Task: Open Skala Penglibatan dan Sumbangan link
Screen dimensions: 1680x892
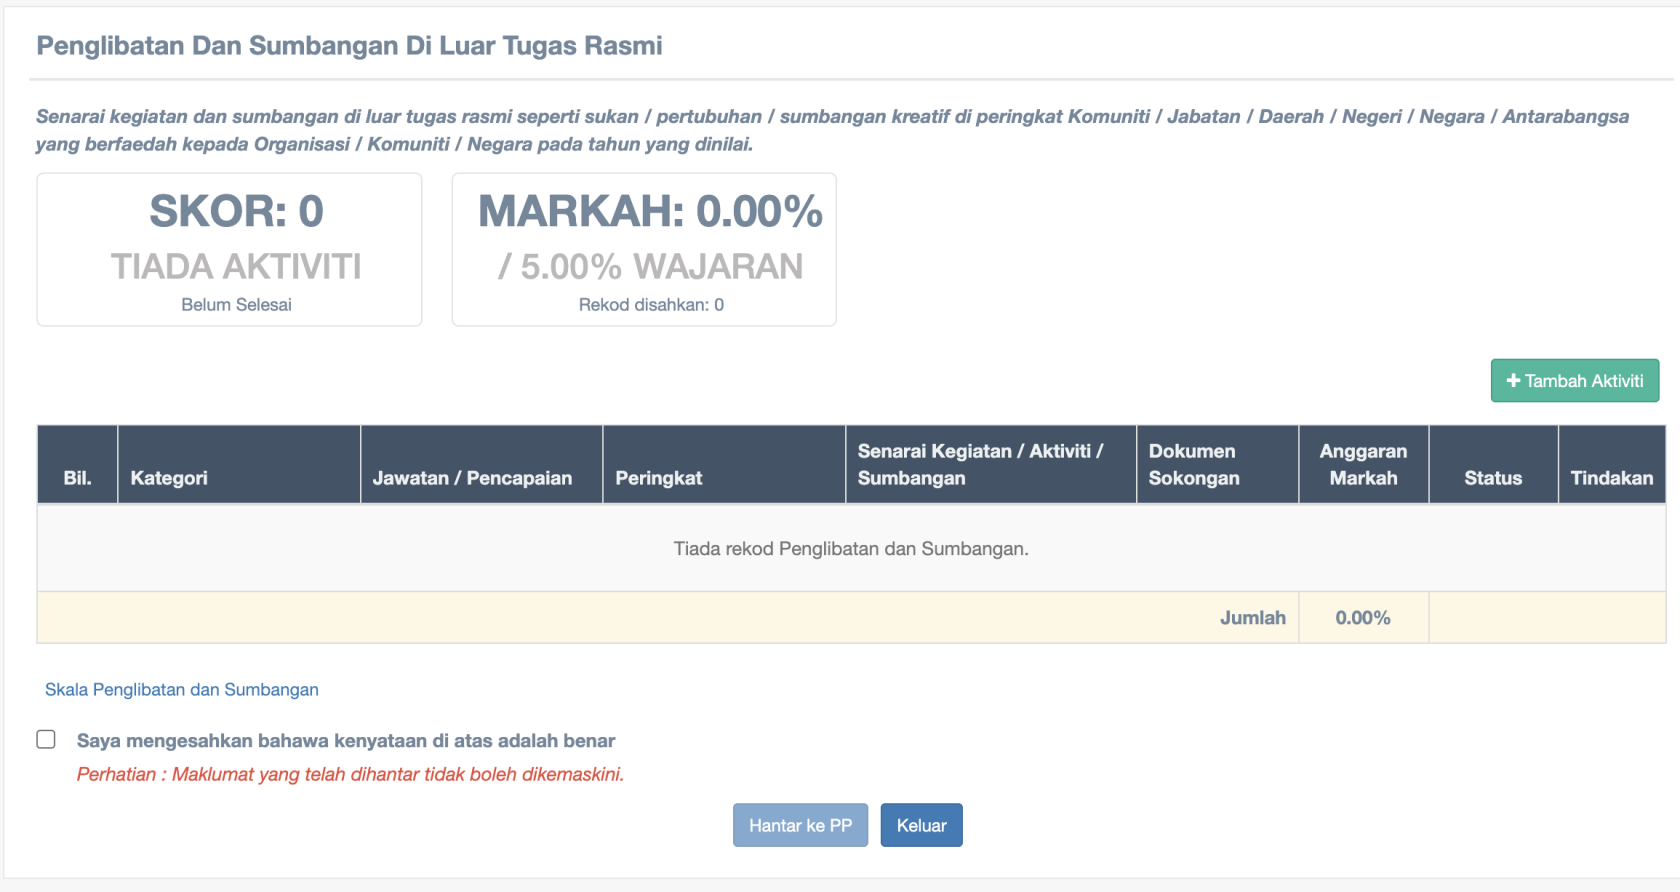Action: point(182,690)
